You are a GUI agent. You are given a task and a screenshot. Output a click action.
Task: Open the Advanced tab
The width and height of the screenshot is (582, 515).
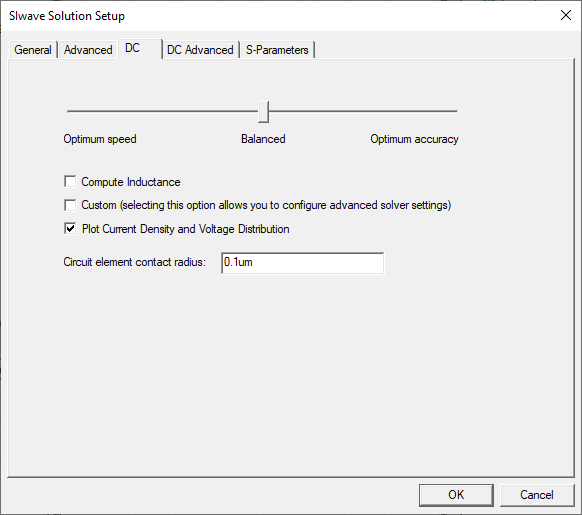[88, 50]
